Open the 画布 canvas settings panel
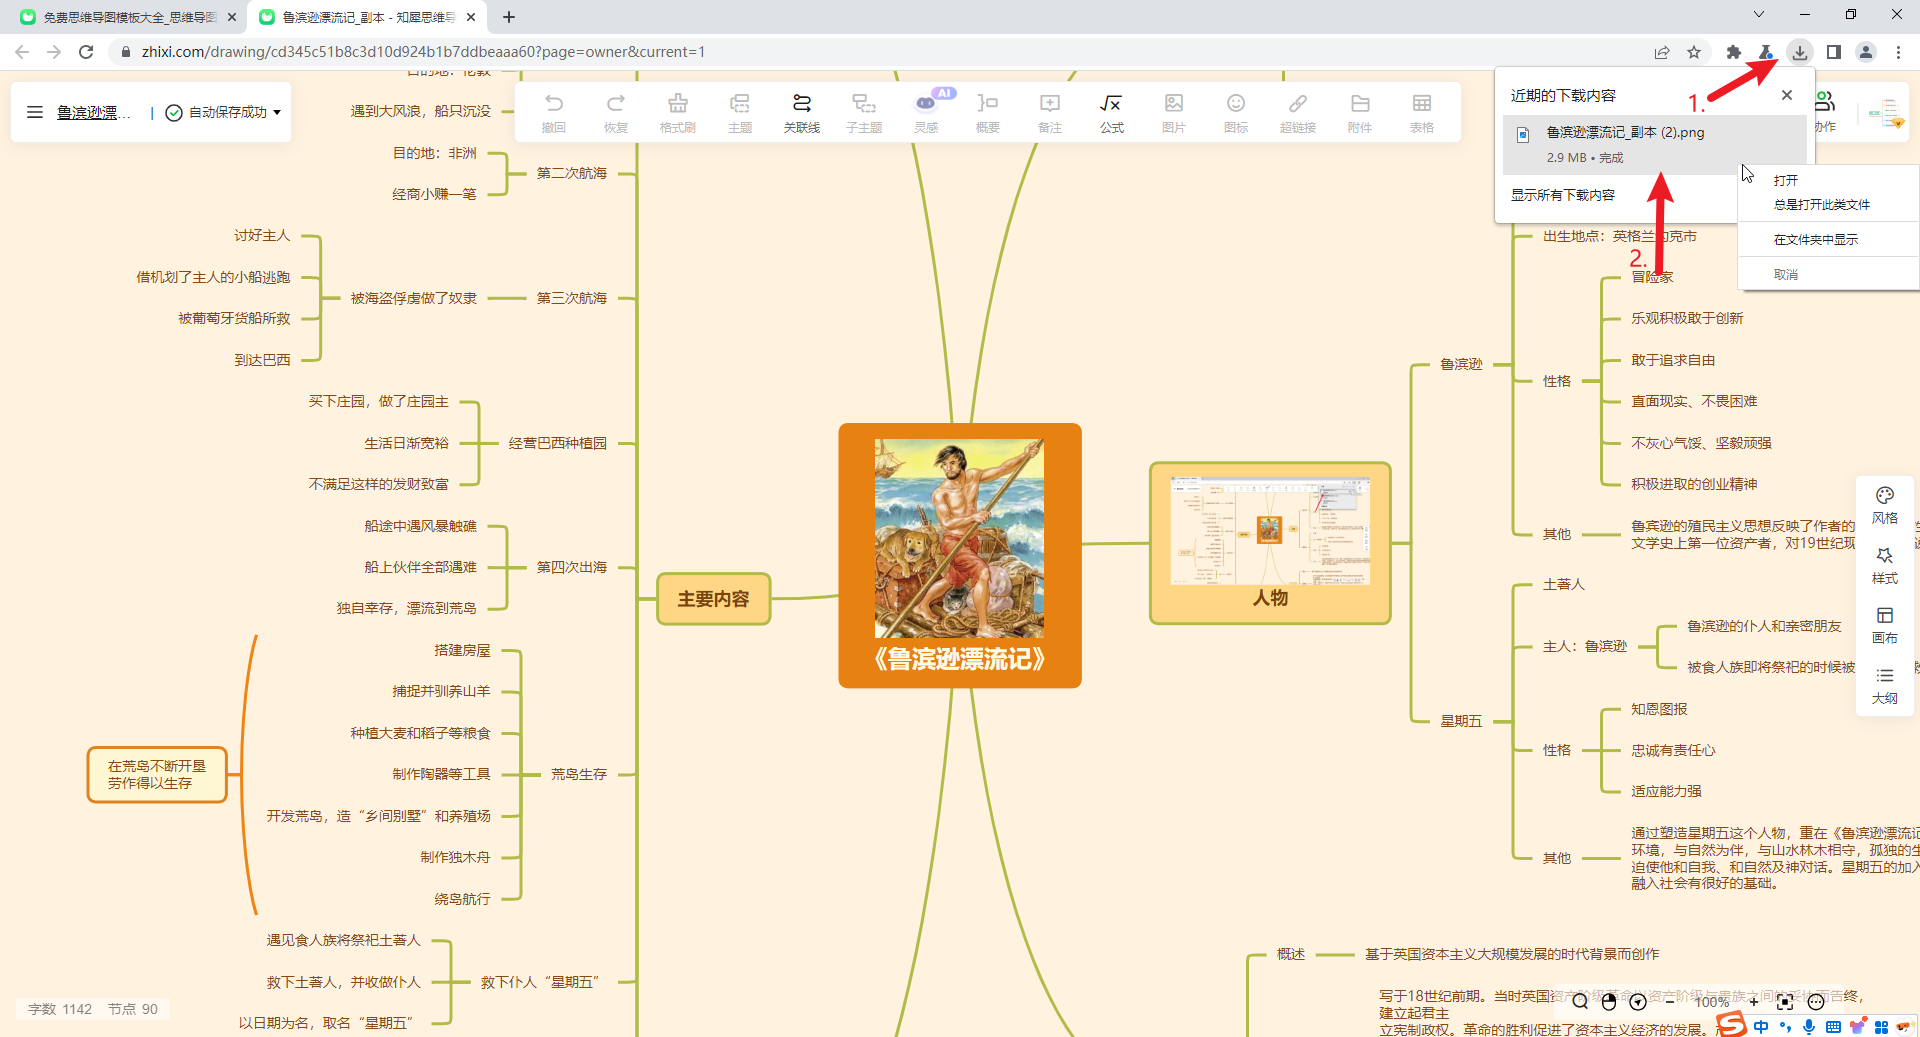Screen dimensions: 1920x1037 1885,625
